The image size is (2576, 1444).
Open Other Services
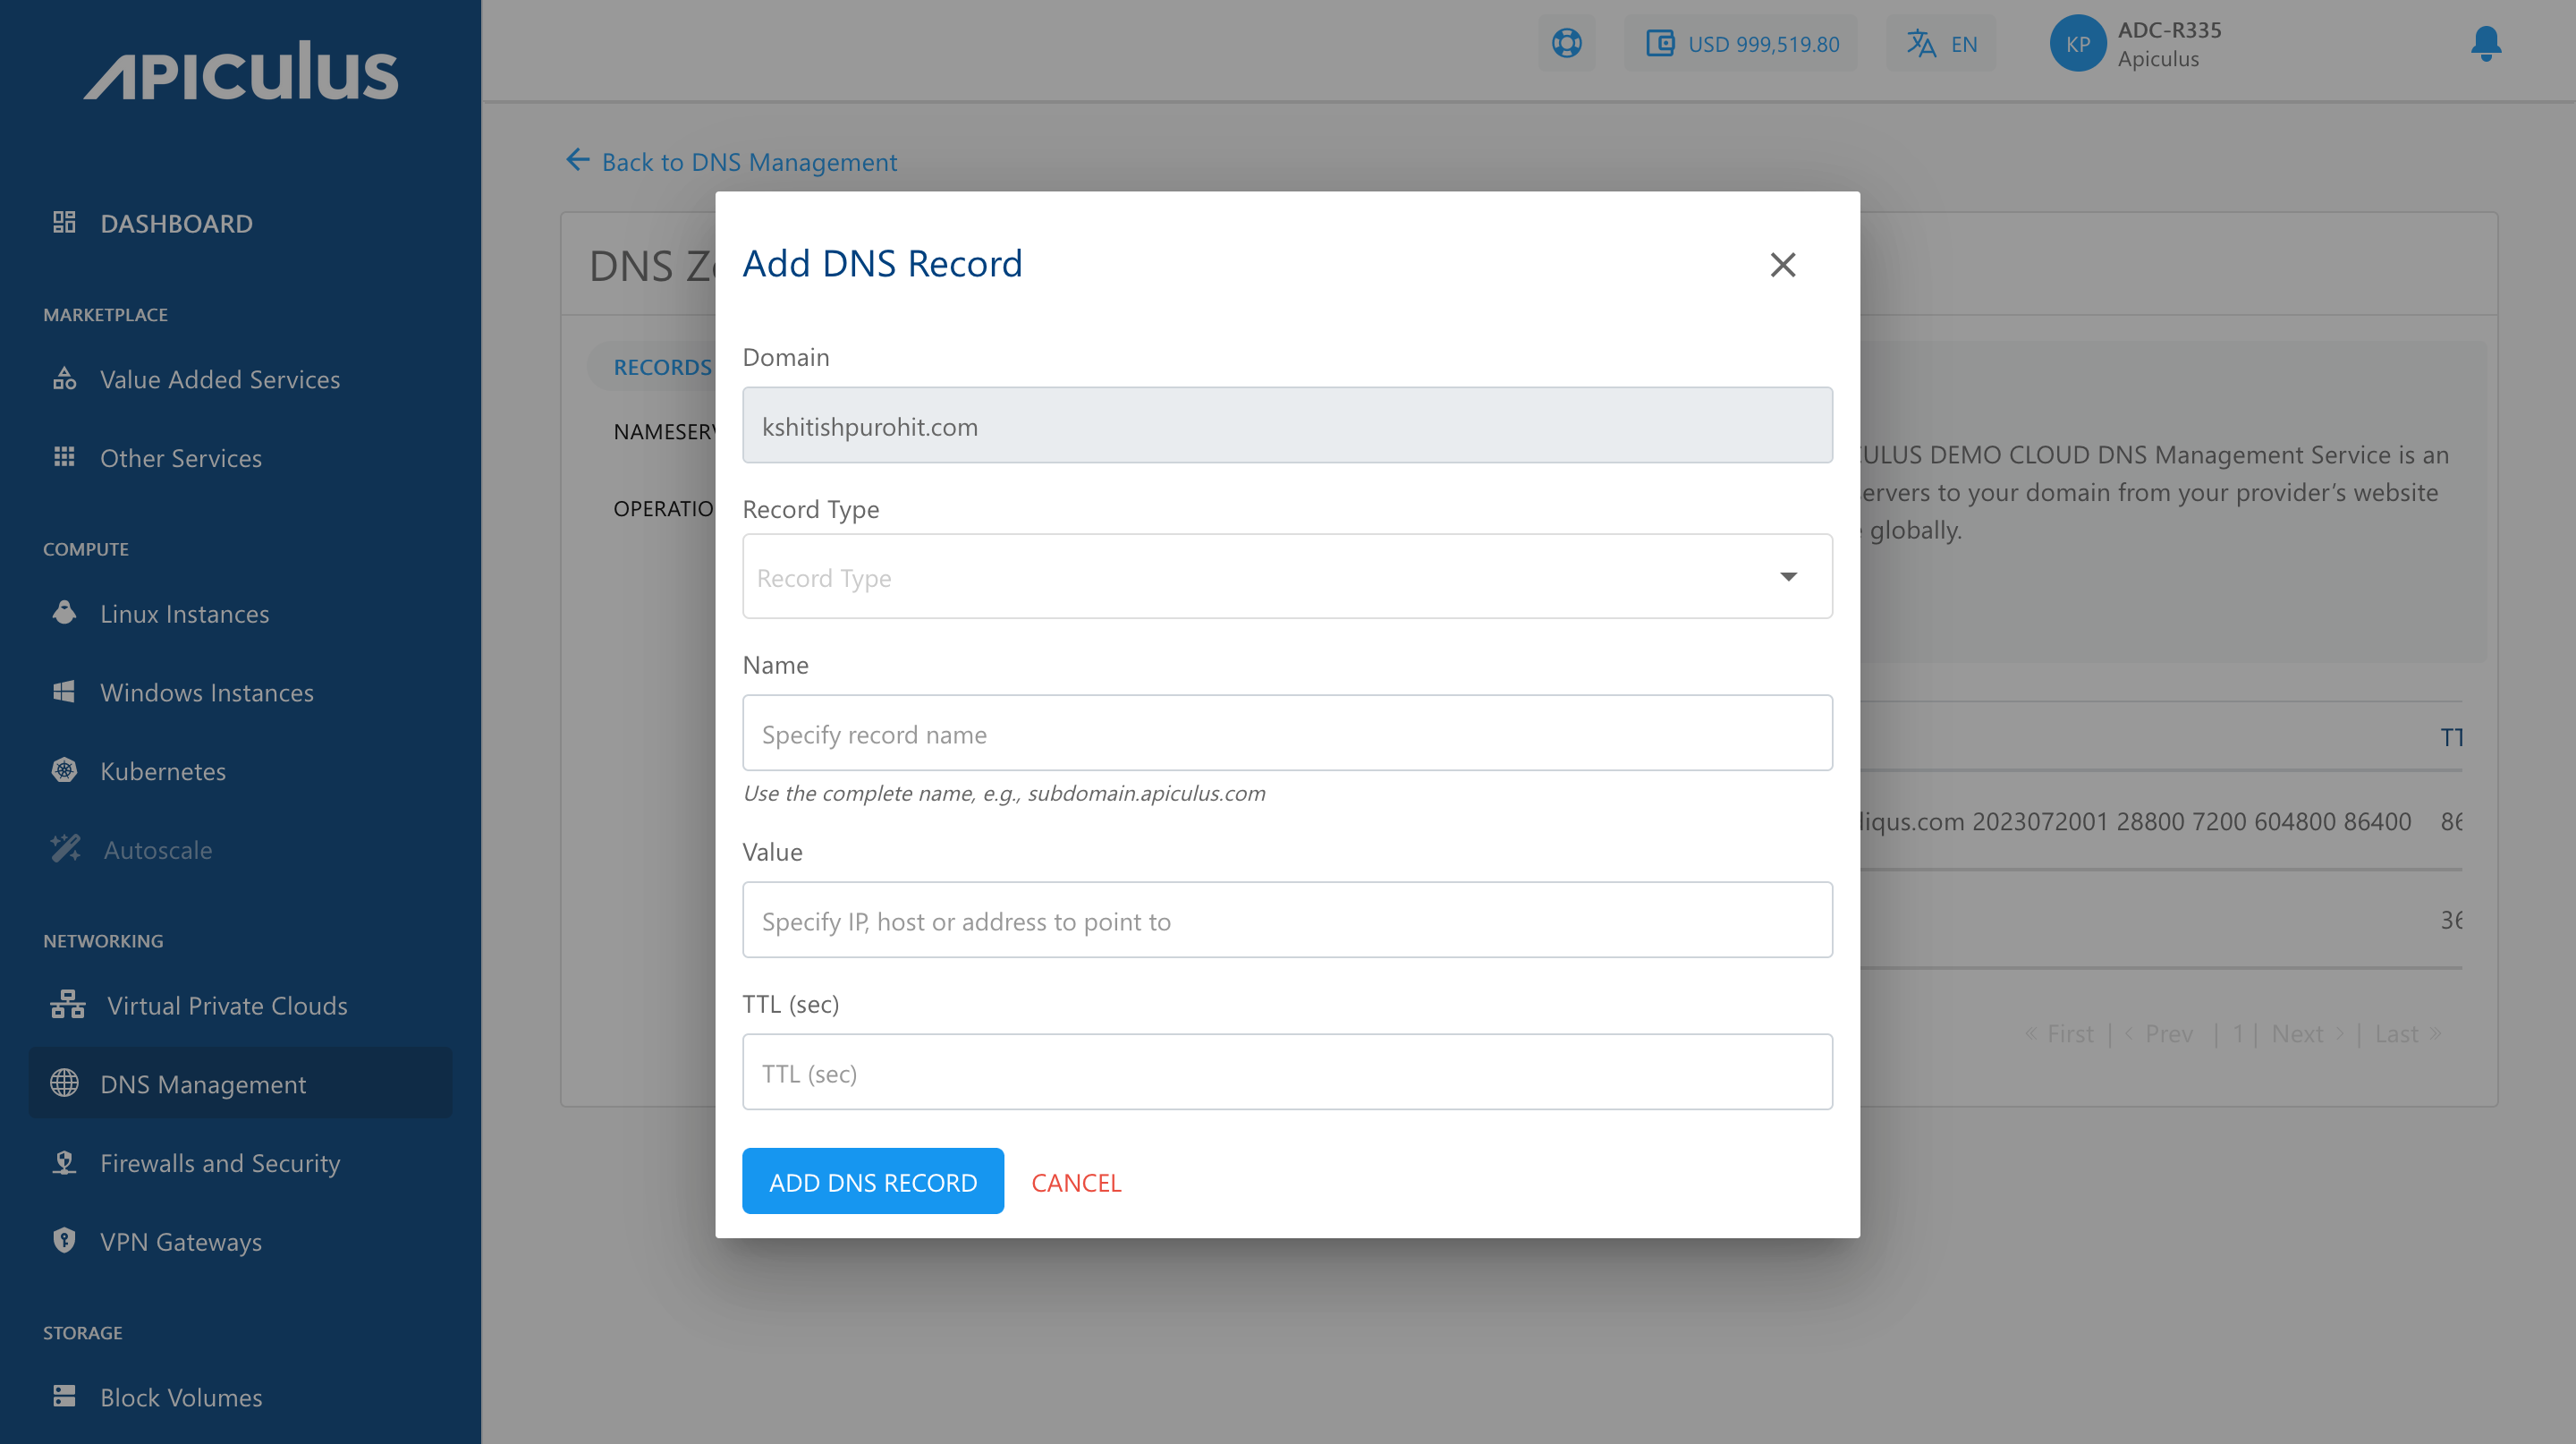click(181, 457)
